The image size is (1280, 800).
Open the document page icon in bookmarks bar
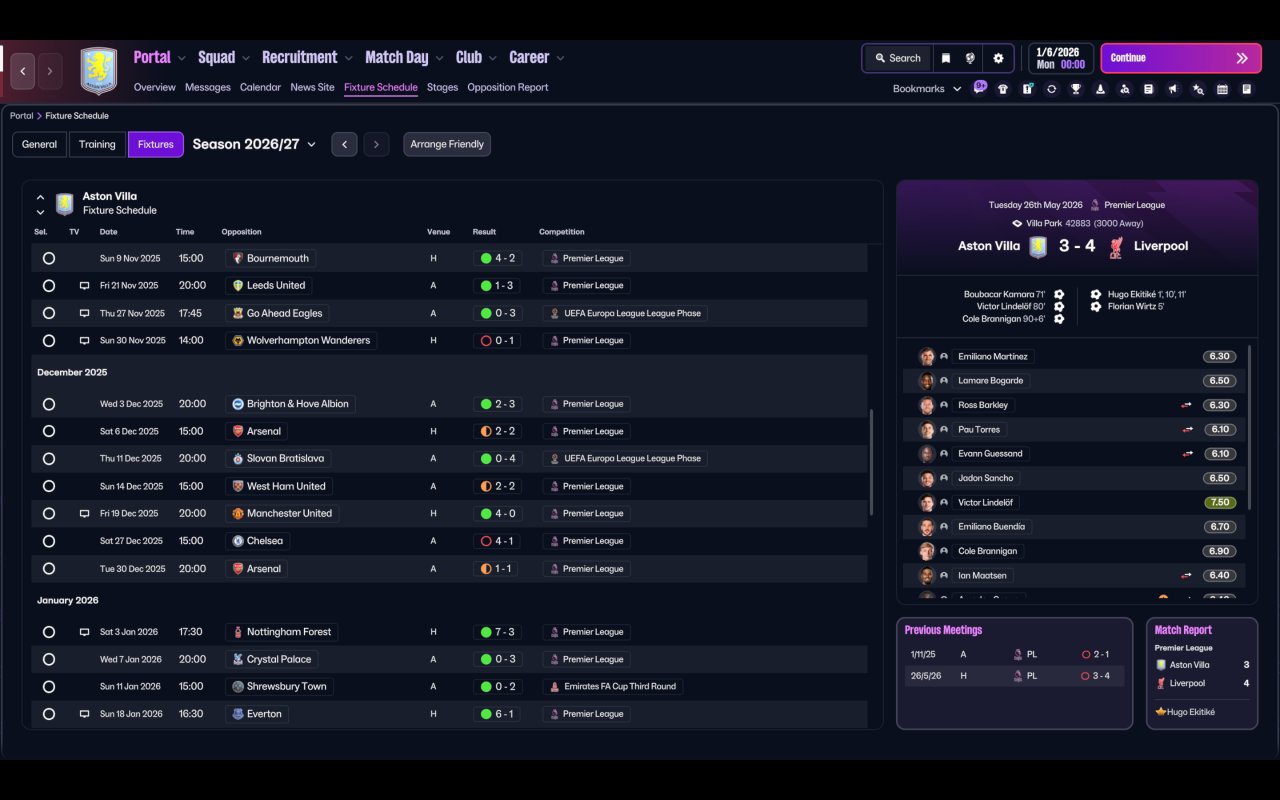[x=1149, y=89]
